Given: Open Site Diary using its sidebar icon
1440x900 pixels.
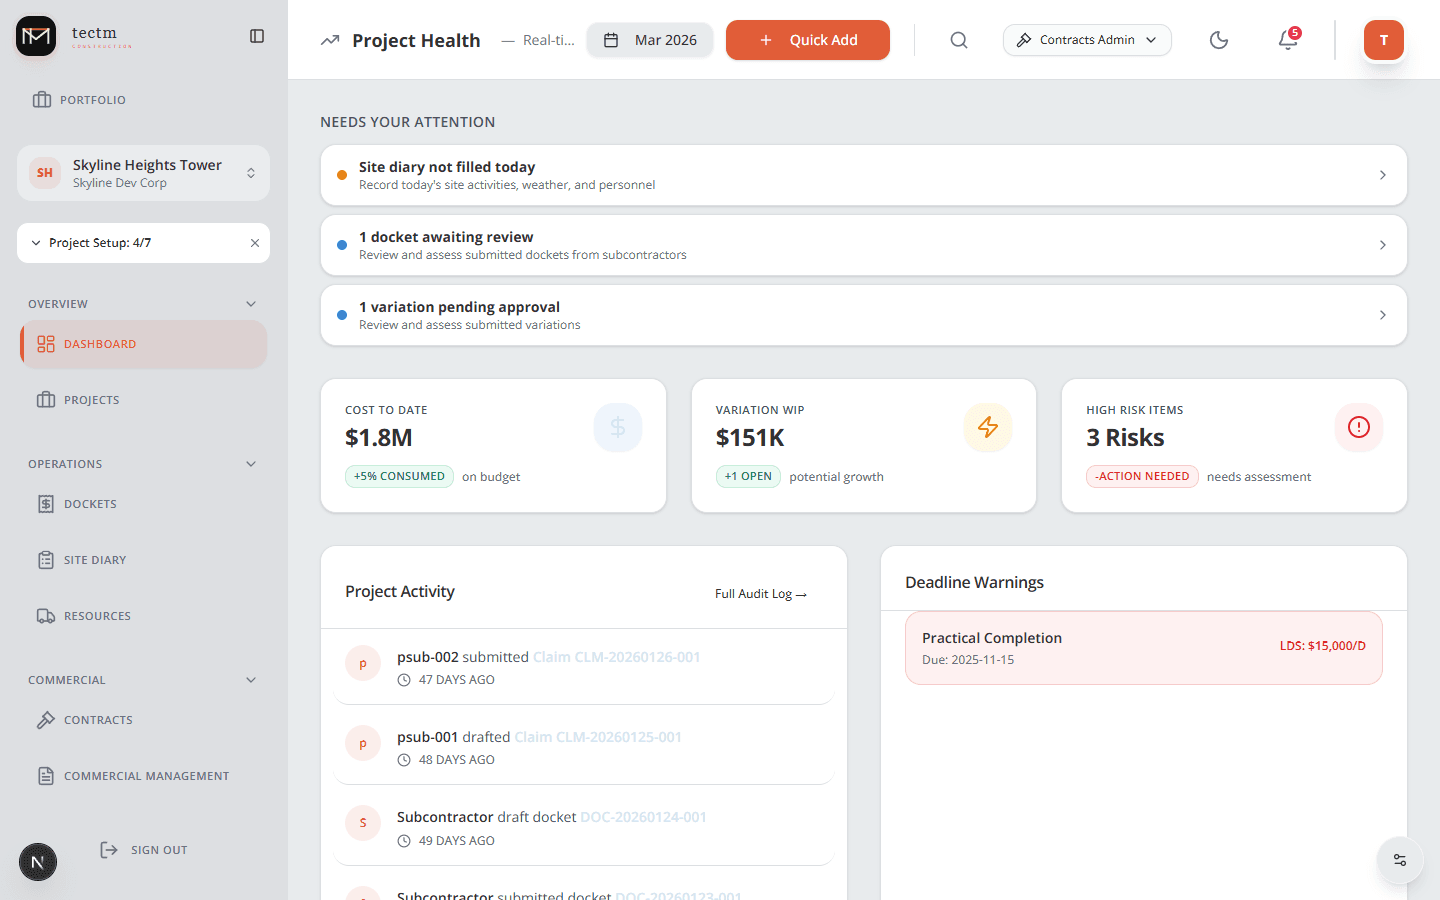Looking at the screenshot, I should (45, 559).
